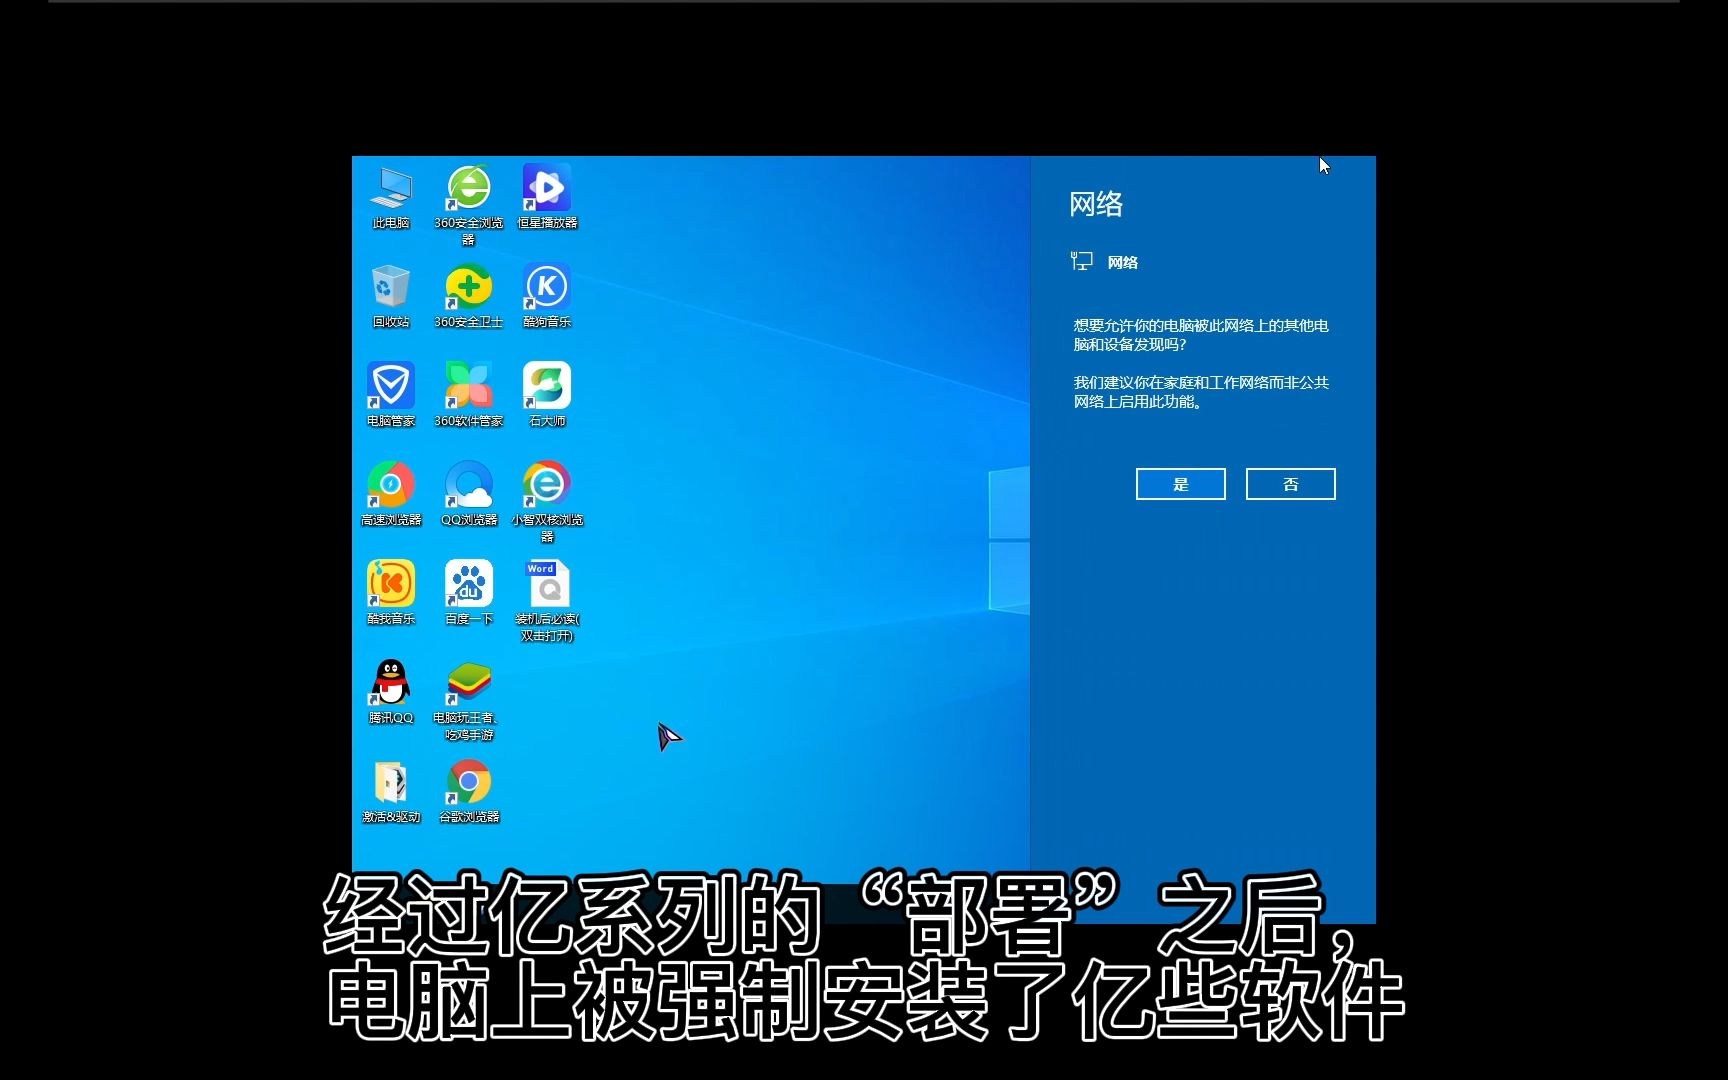Open the 此电脑 desktop icon
1728x1080 pixels.
[x=391, y=198]
